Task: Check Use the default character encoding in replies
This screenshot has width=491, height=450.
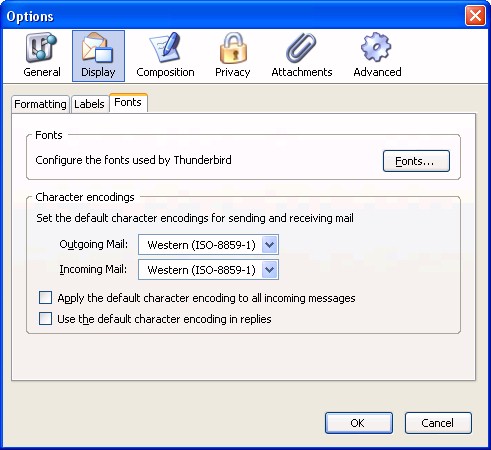Action: point(45,318)
